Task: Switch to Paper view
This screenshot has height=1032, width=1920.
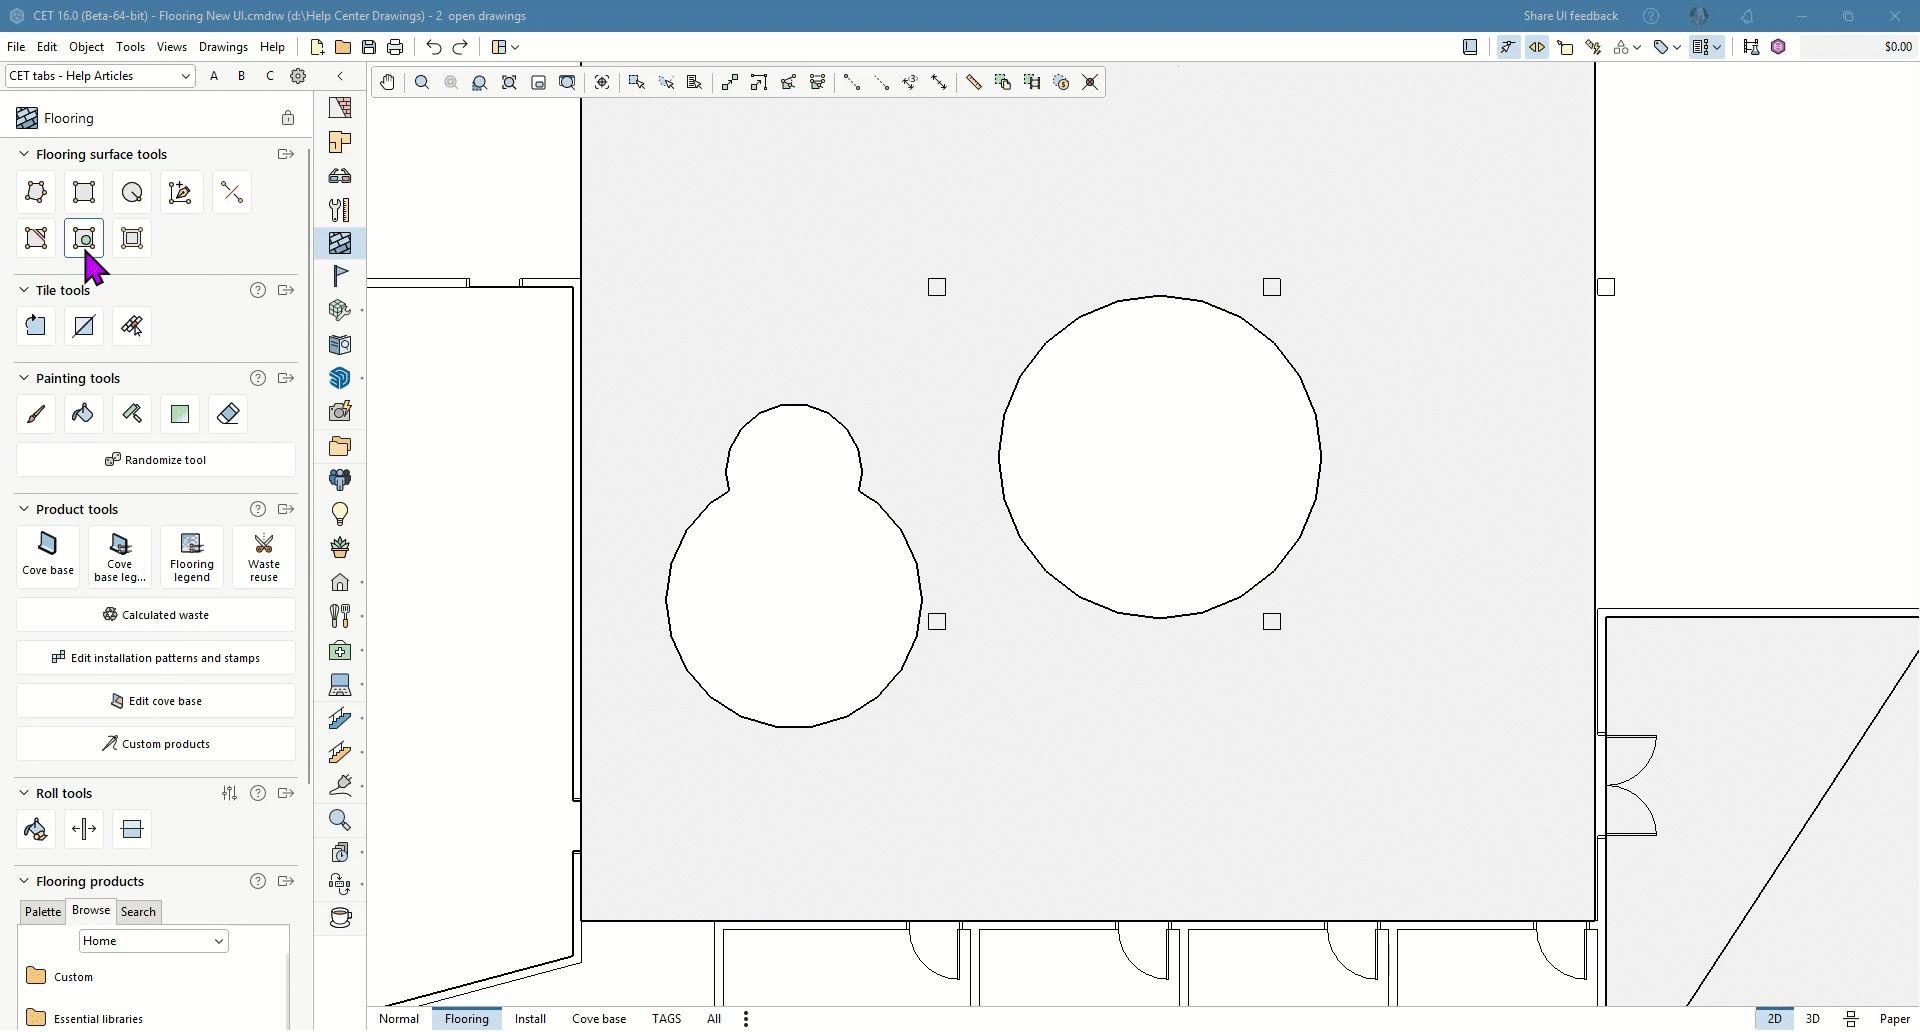Action: click(x=1895, y=1019)
